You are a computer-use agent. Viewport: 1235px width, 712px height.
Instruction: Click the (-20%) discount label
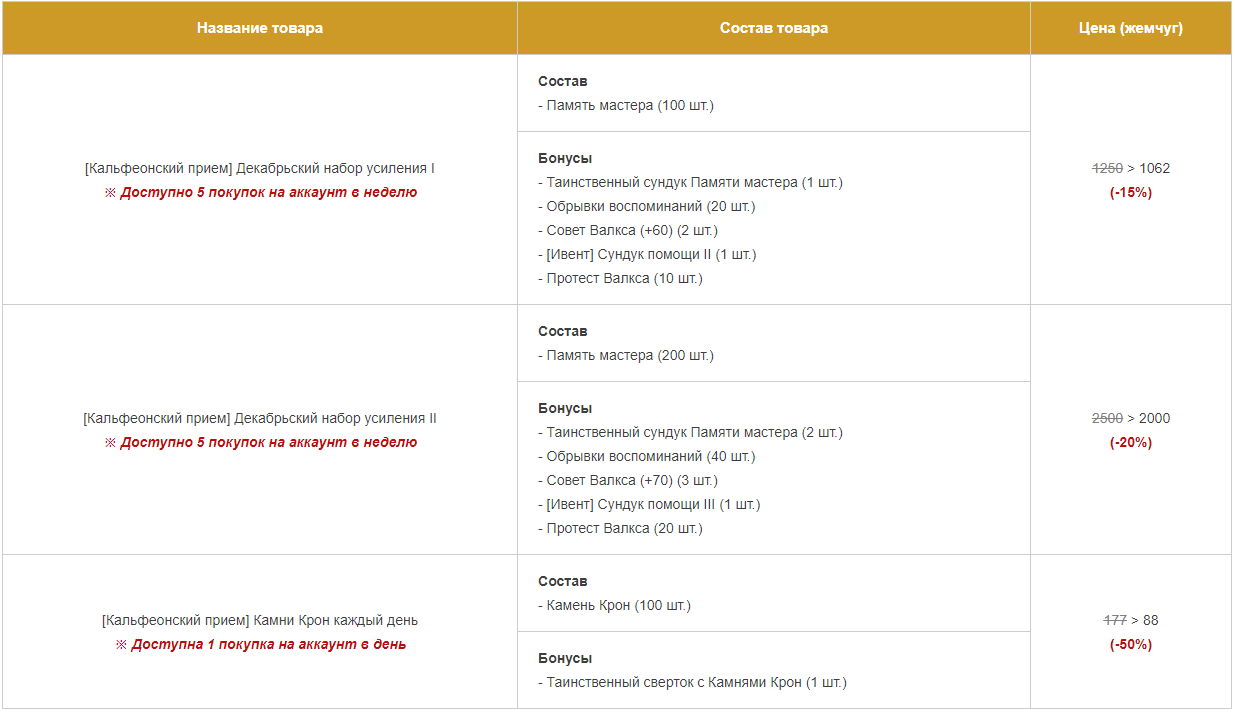(1131, 442)
